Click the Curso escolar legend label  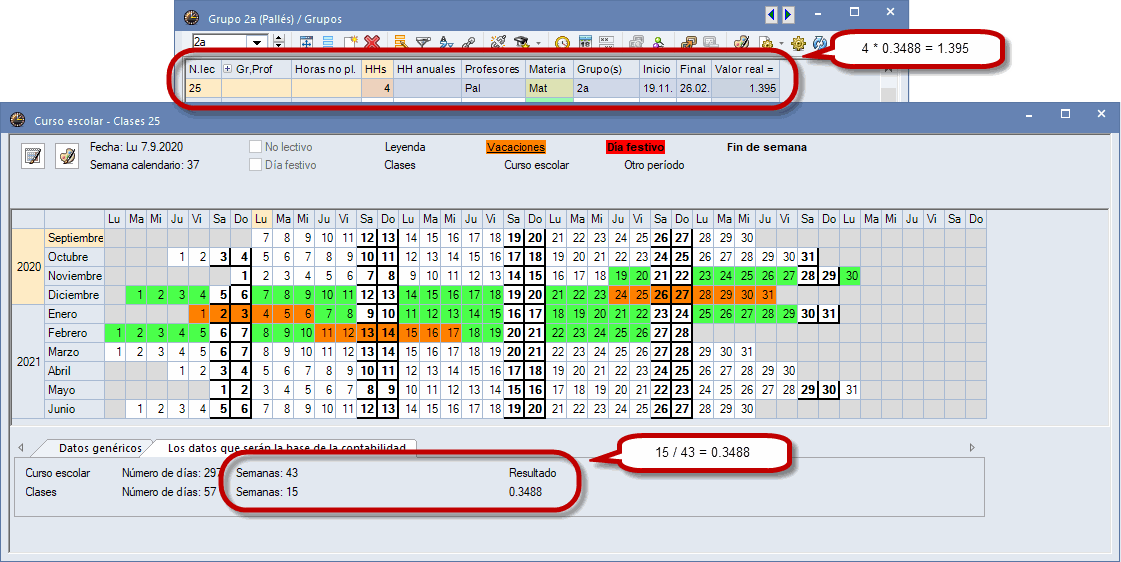point(536,164)
